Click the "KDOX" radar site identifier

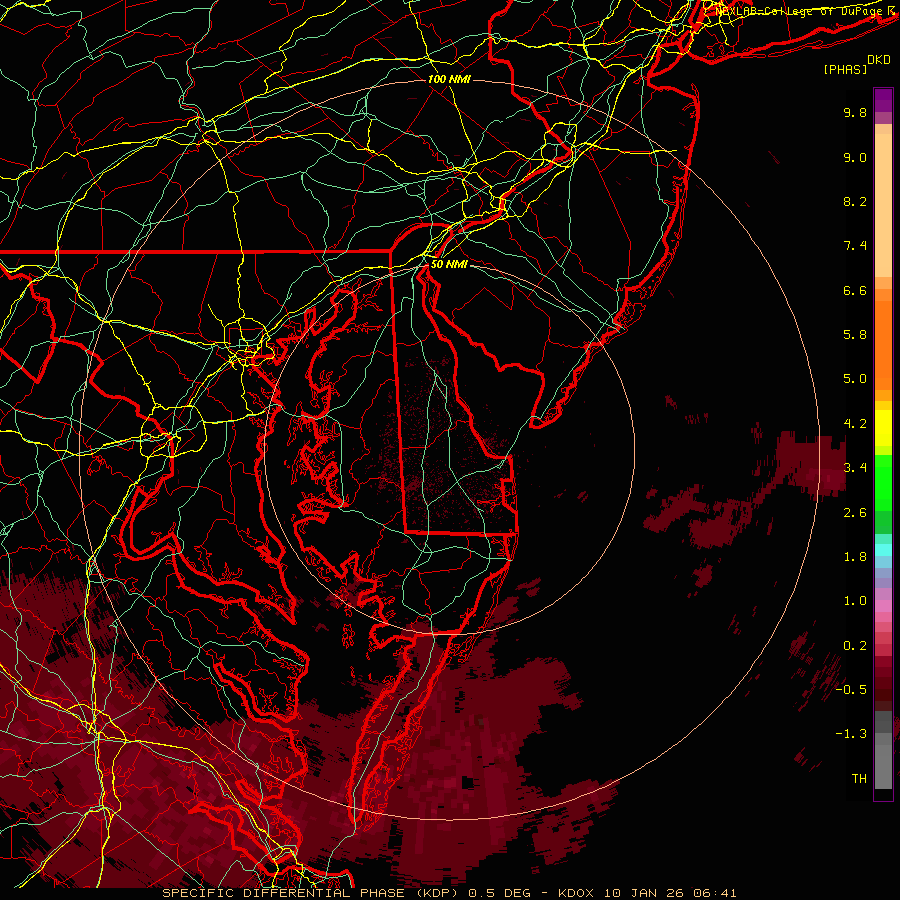coord(577,893)
